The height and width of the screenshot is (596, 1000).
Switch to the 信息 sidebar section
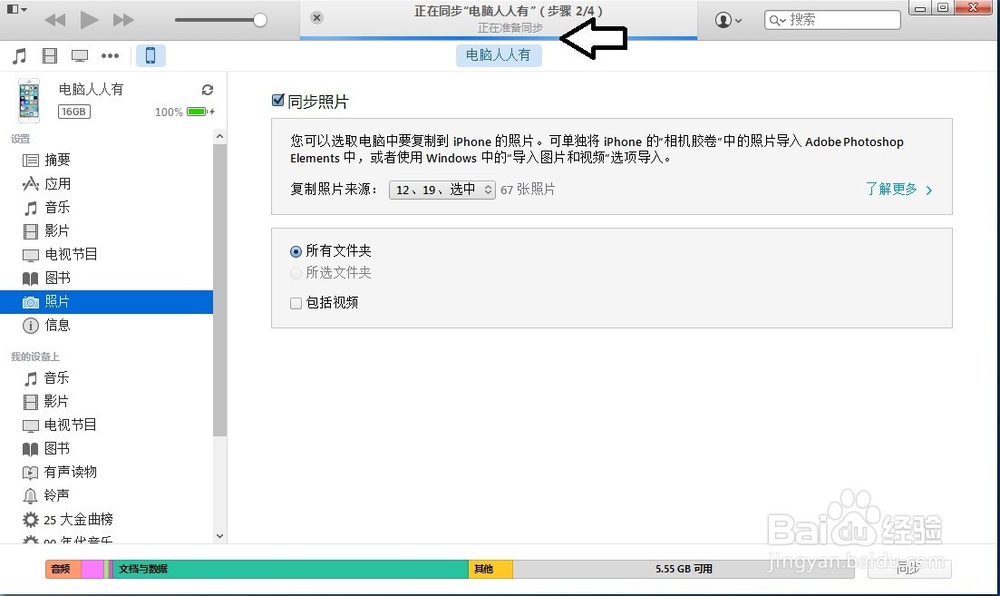click(58, 324)
